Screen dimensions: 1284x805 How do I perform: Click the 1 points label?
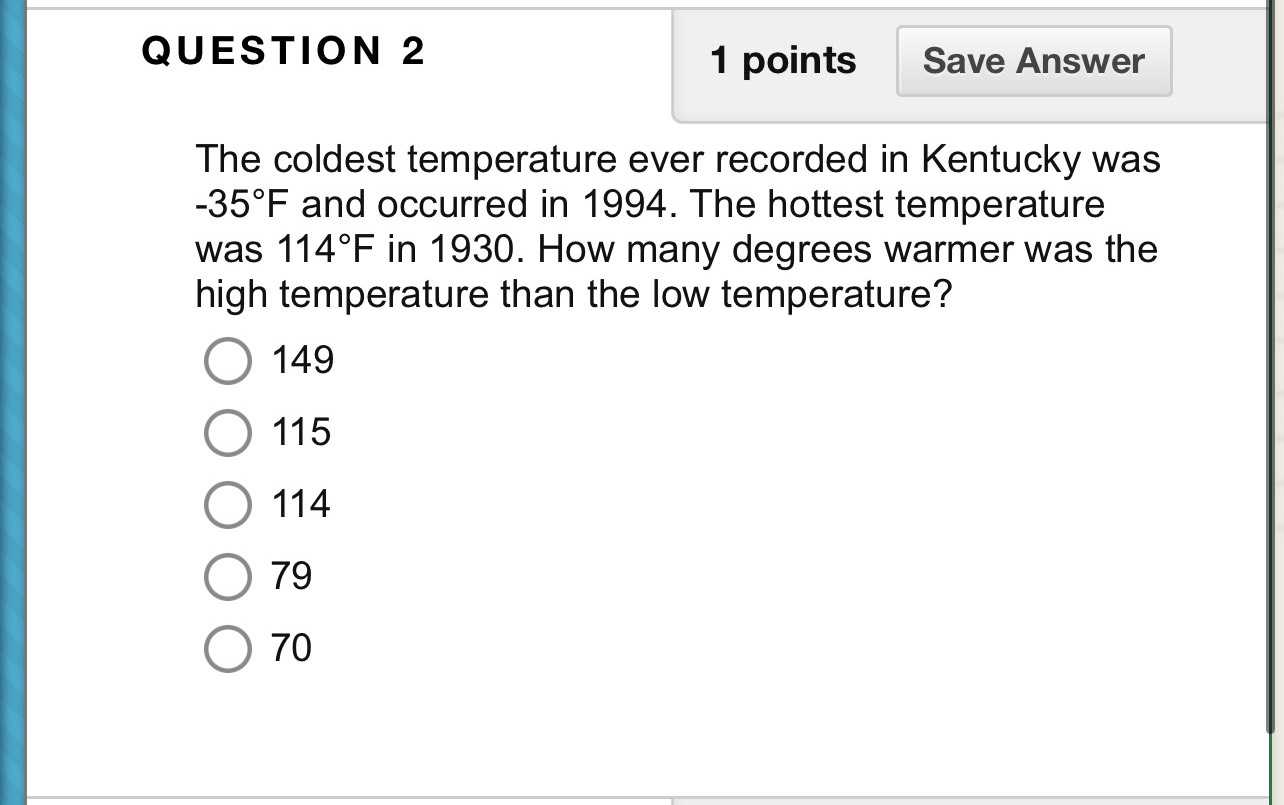pos(783,60)
